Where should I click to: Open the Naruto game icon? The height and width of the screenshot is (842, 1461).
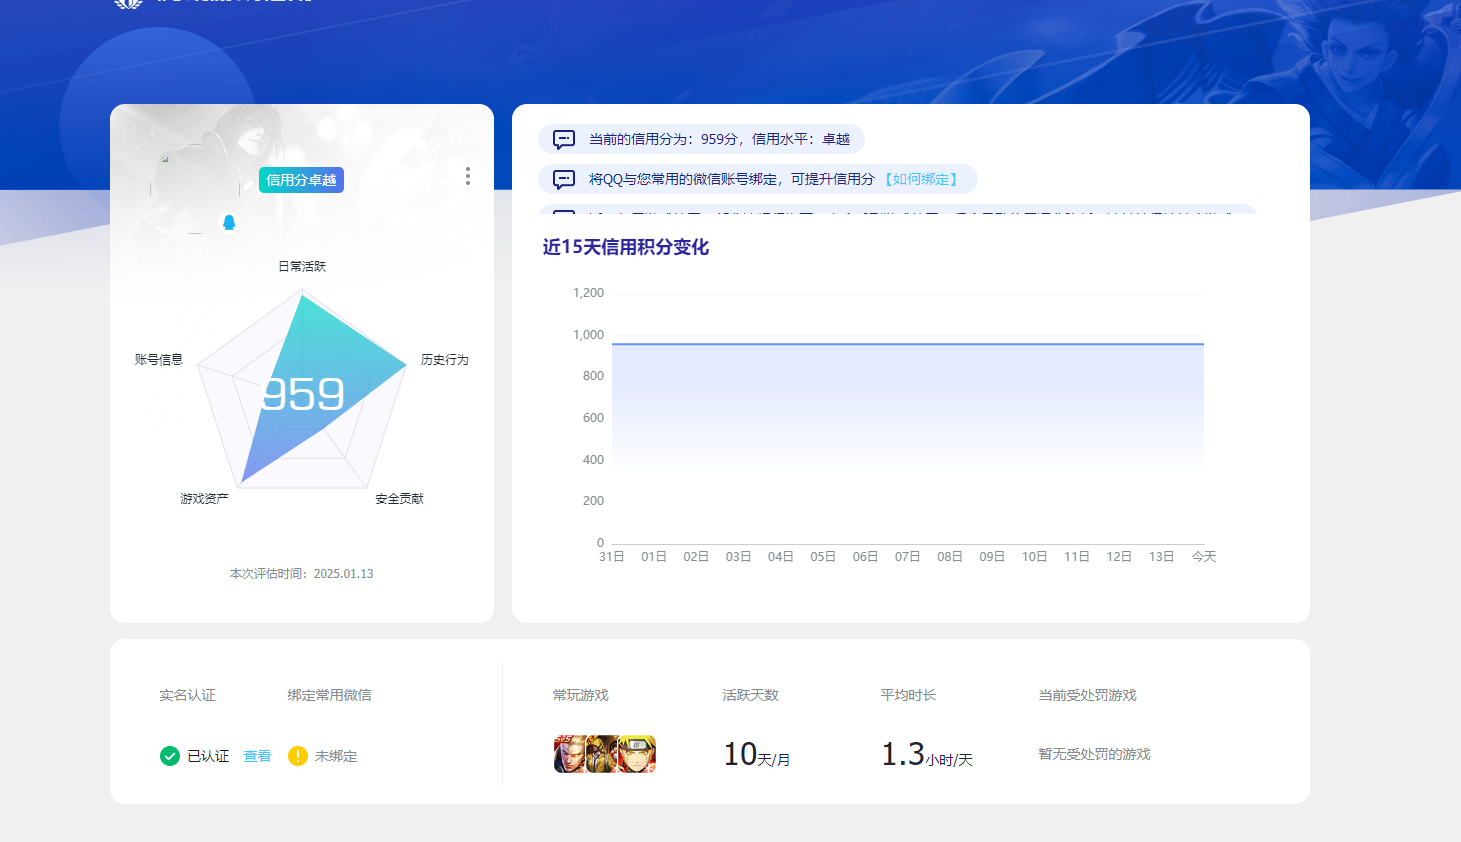pos(638,754)
